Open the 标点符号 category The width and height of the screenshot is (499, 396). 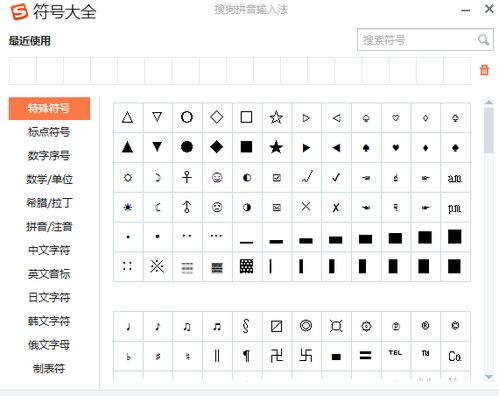coord(49,132)
